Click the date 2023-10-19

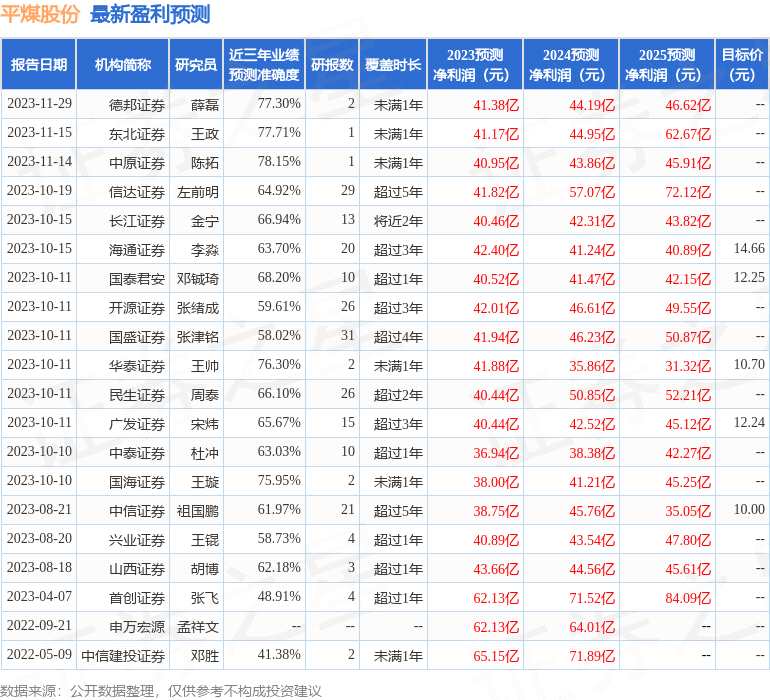pos(39,190)
